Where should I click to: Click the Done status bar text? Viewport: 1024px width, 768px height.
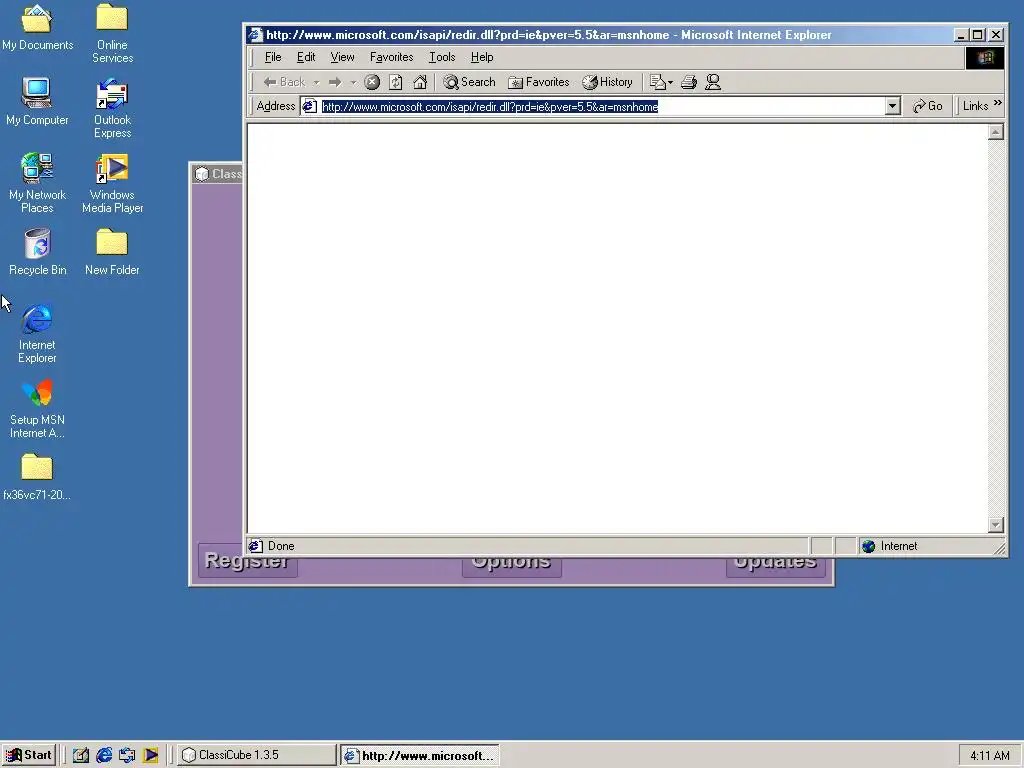[x=281, y=547]
